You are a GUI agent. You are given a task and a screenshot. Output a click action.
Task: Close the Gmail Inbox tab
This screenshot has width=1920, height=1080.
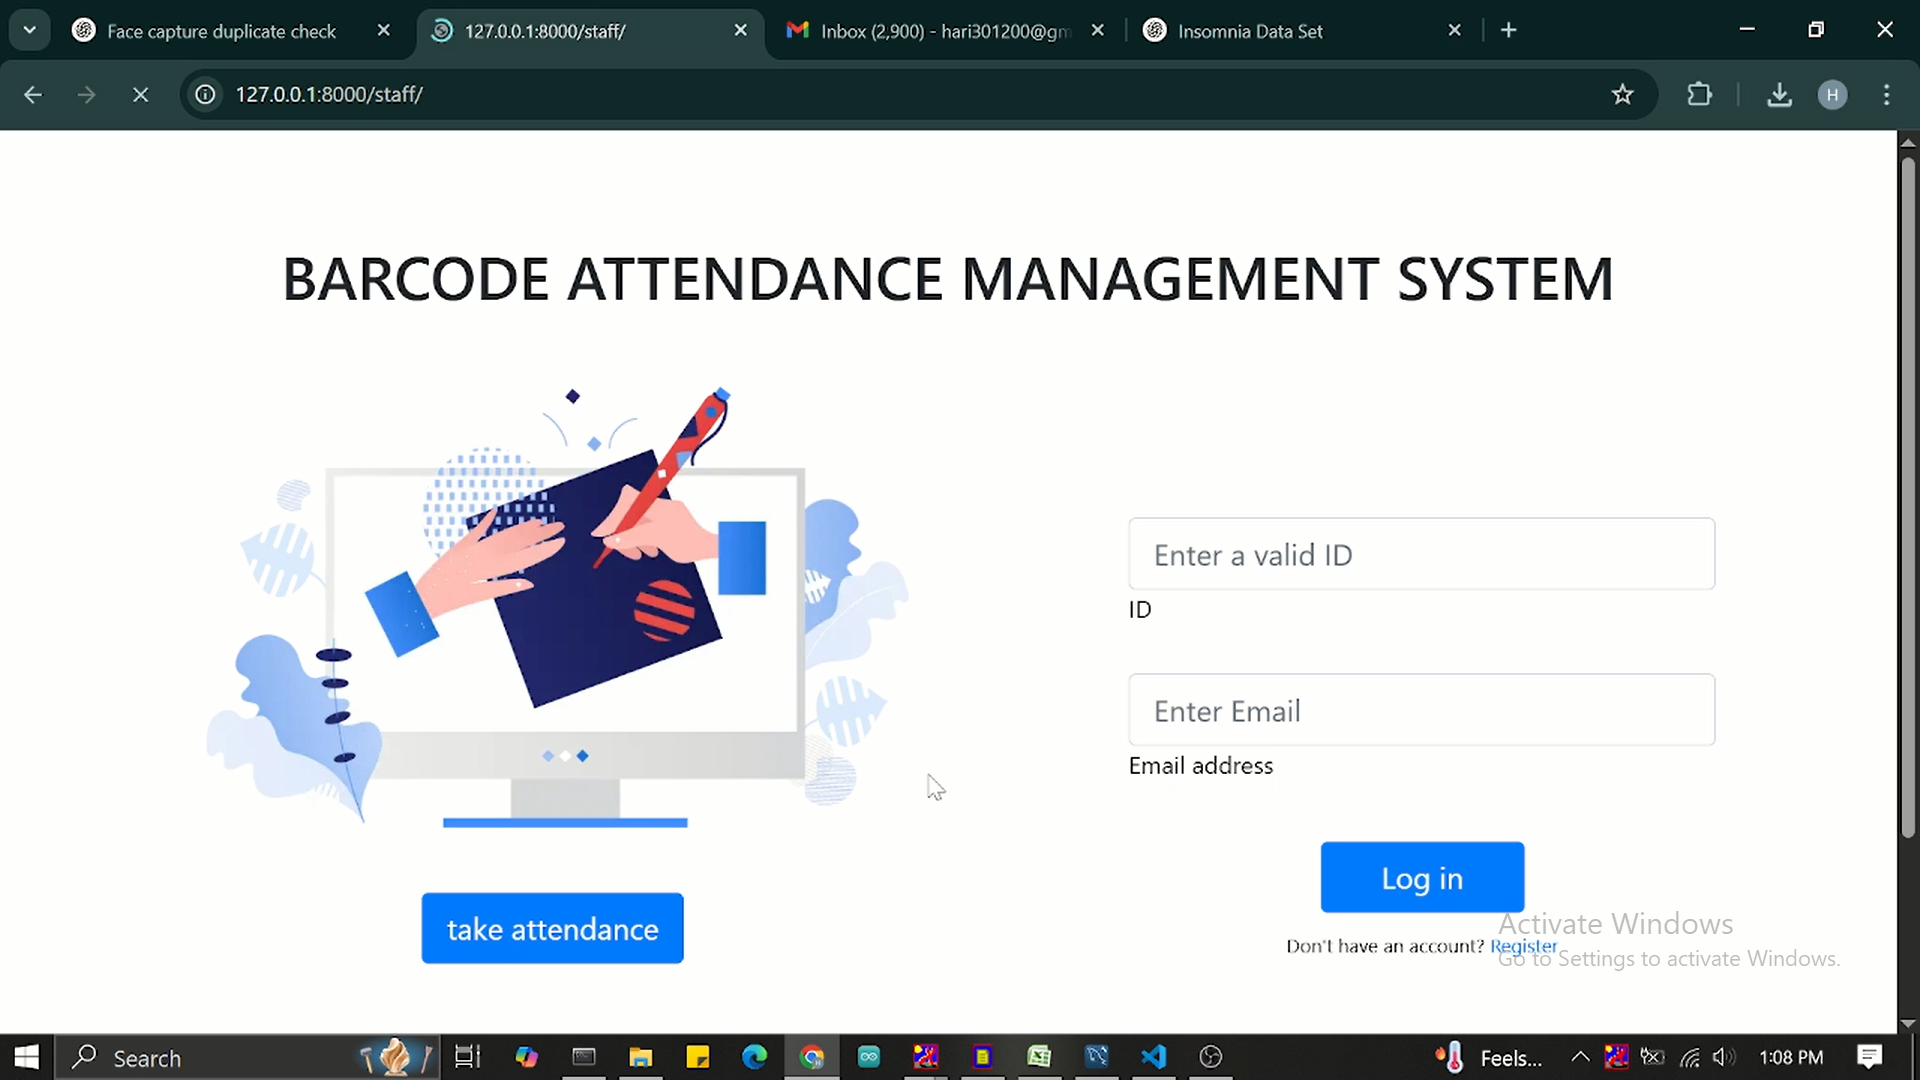(x=1097, y=31)
